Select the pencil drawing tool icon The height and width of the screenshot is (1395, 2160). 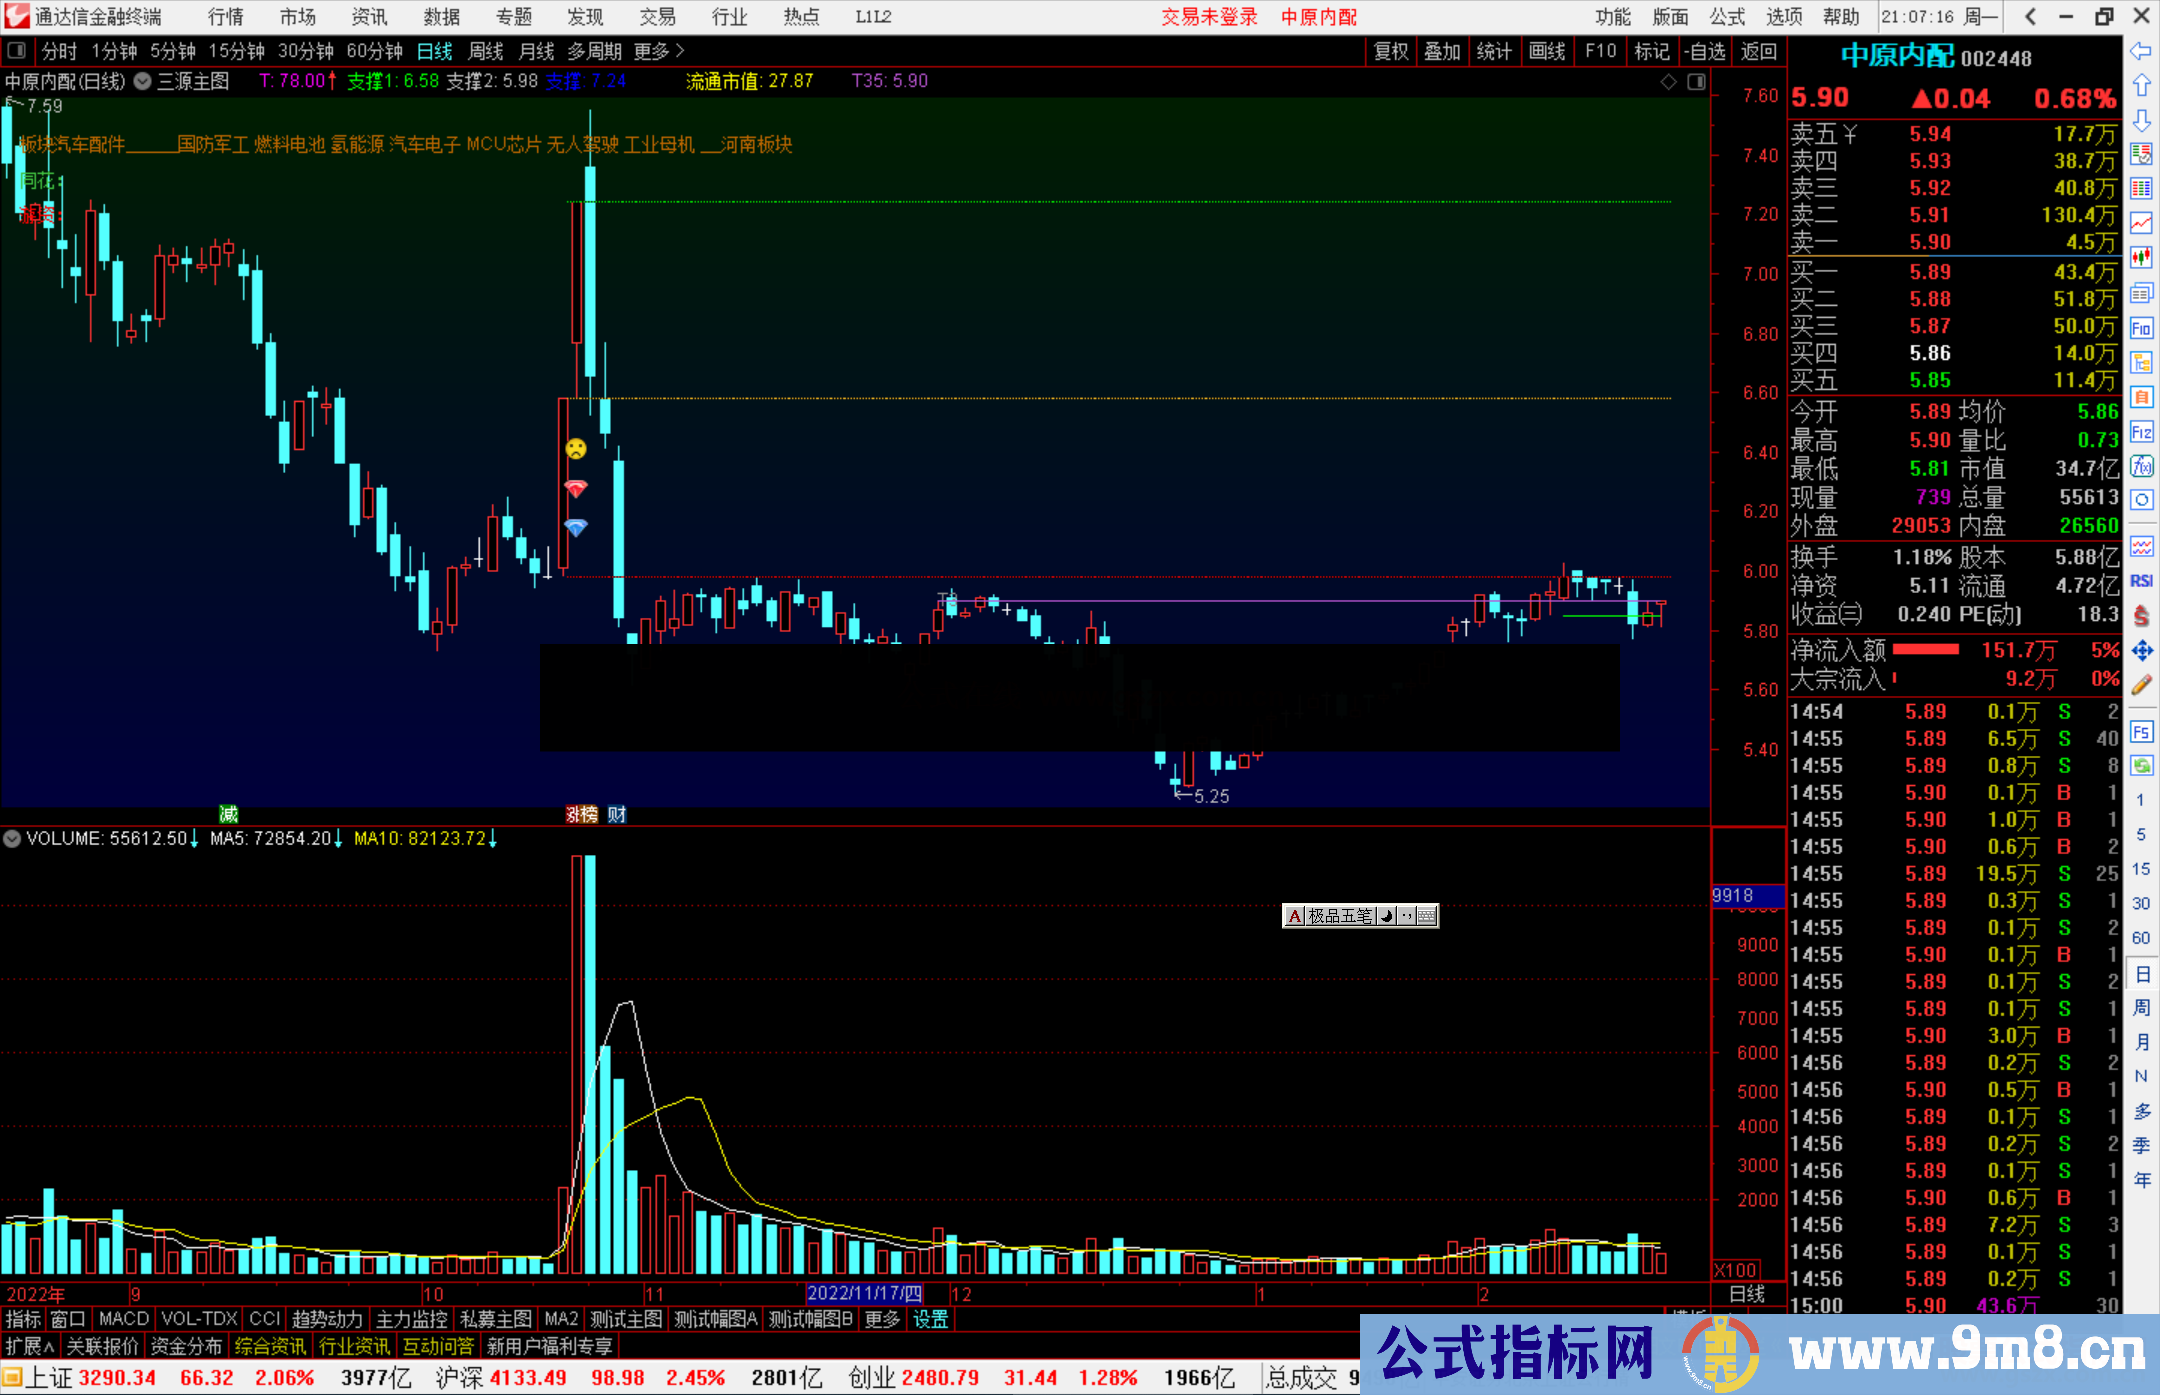(x=2141, y=685)
